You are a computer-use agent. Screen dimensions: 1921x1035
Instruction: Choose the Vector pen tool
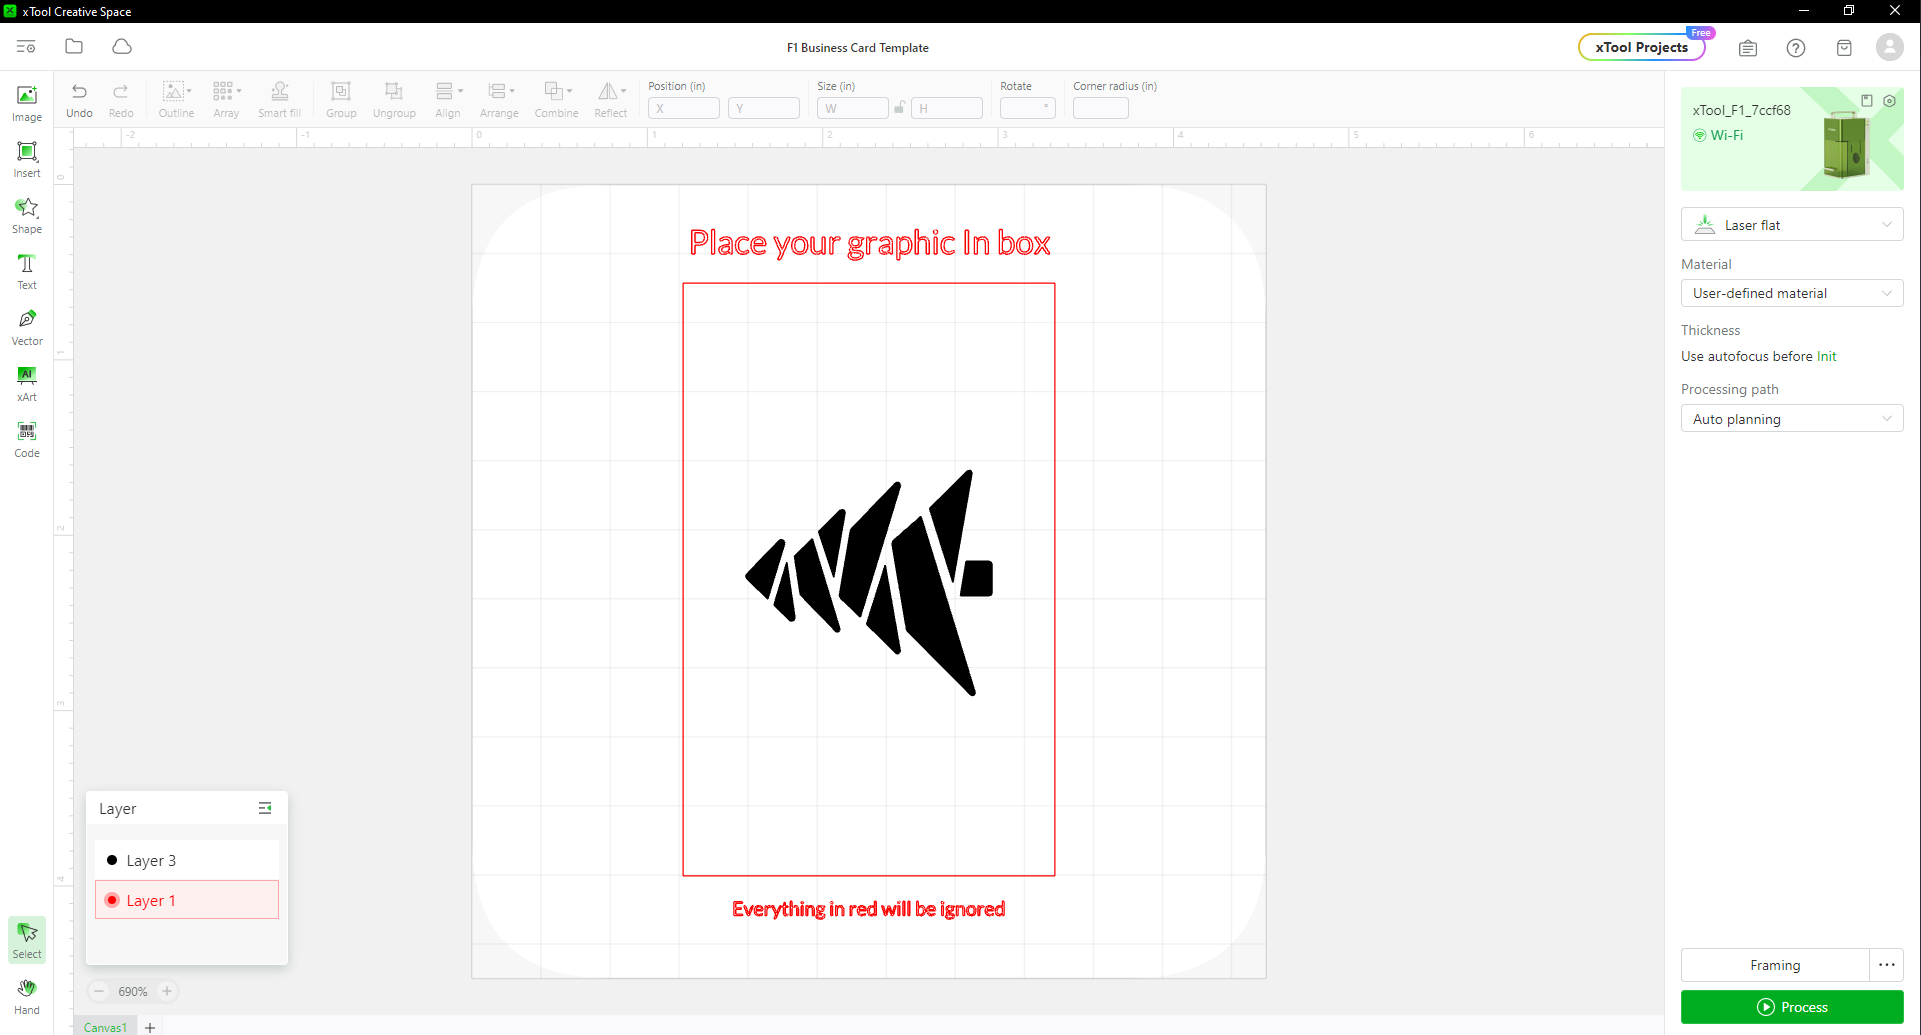27,327
